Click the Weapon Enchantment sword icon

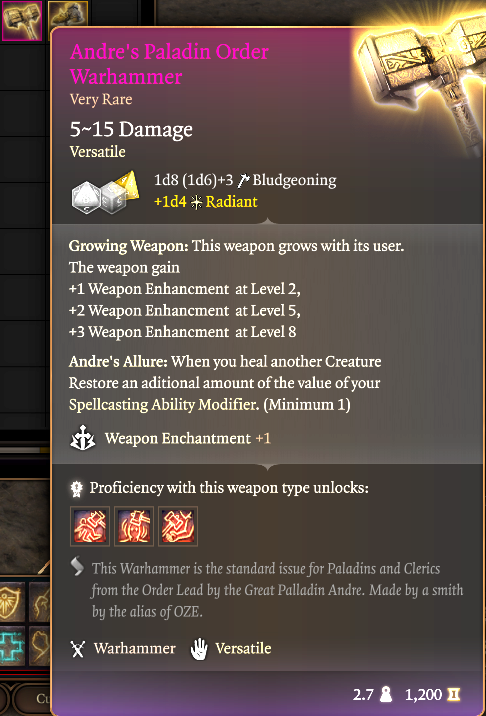83,439
